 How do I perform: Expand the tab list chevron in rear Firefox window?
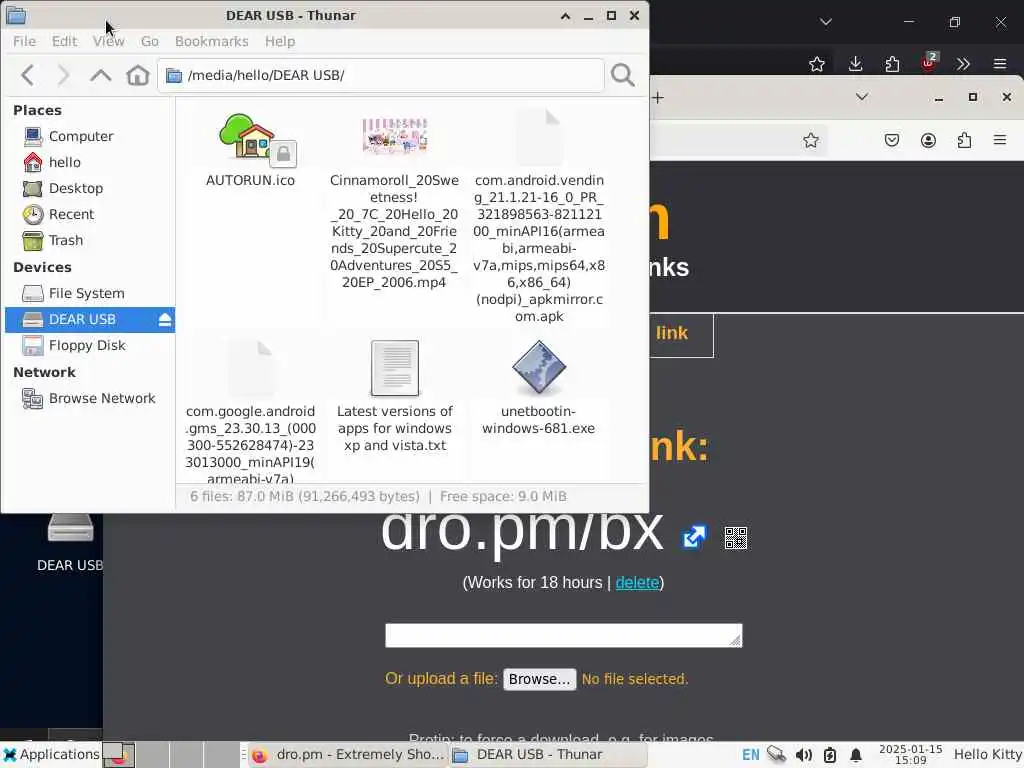[825, 22]
